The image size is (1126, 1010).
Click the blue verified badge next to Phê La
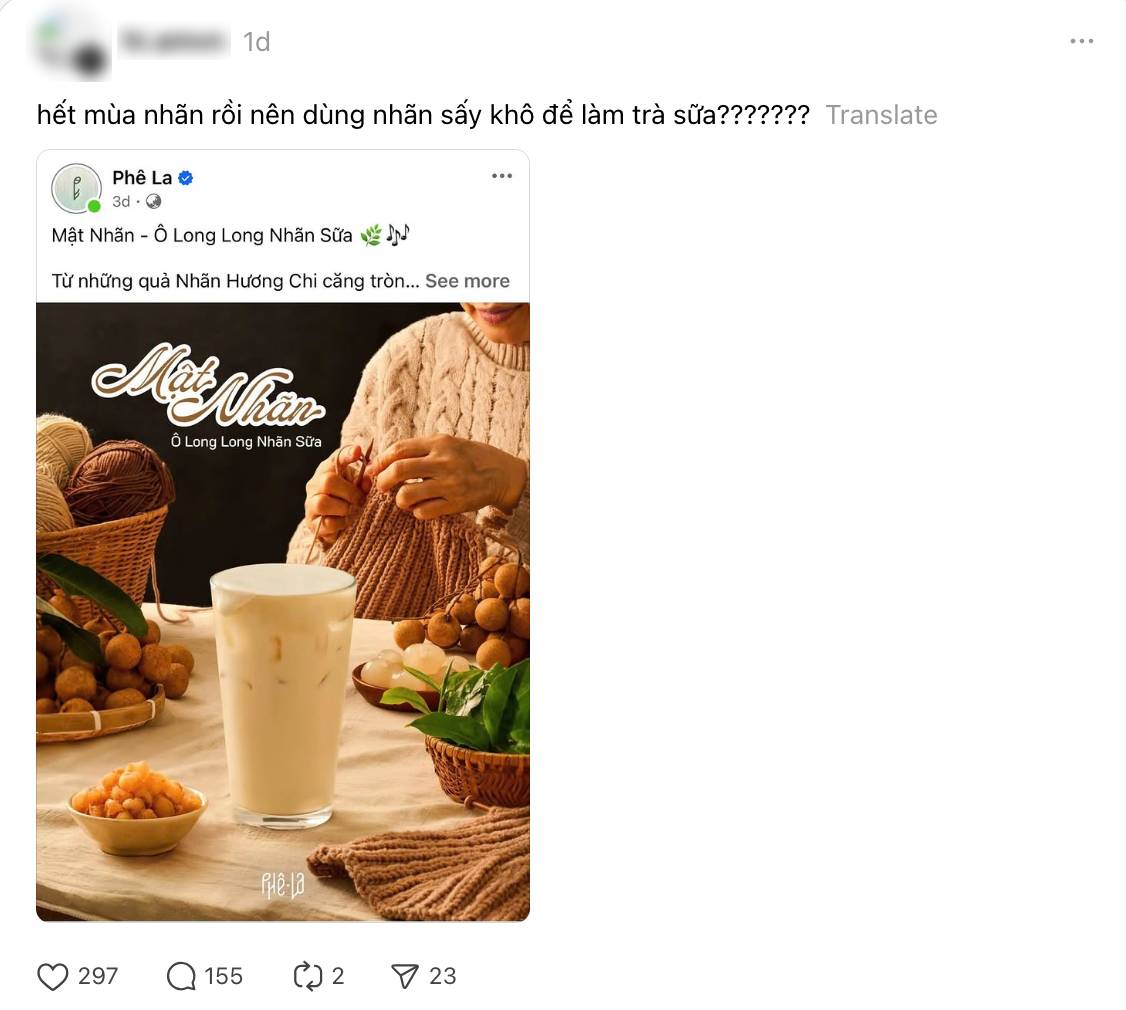pos(185,178)
